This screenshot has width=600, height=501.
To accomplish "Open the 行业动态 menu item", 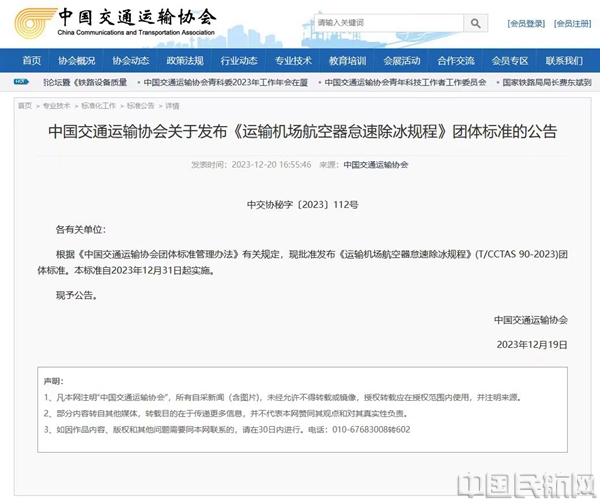I will (x=239, y=60).
